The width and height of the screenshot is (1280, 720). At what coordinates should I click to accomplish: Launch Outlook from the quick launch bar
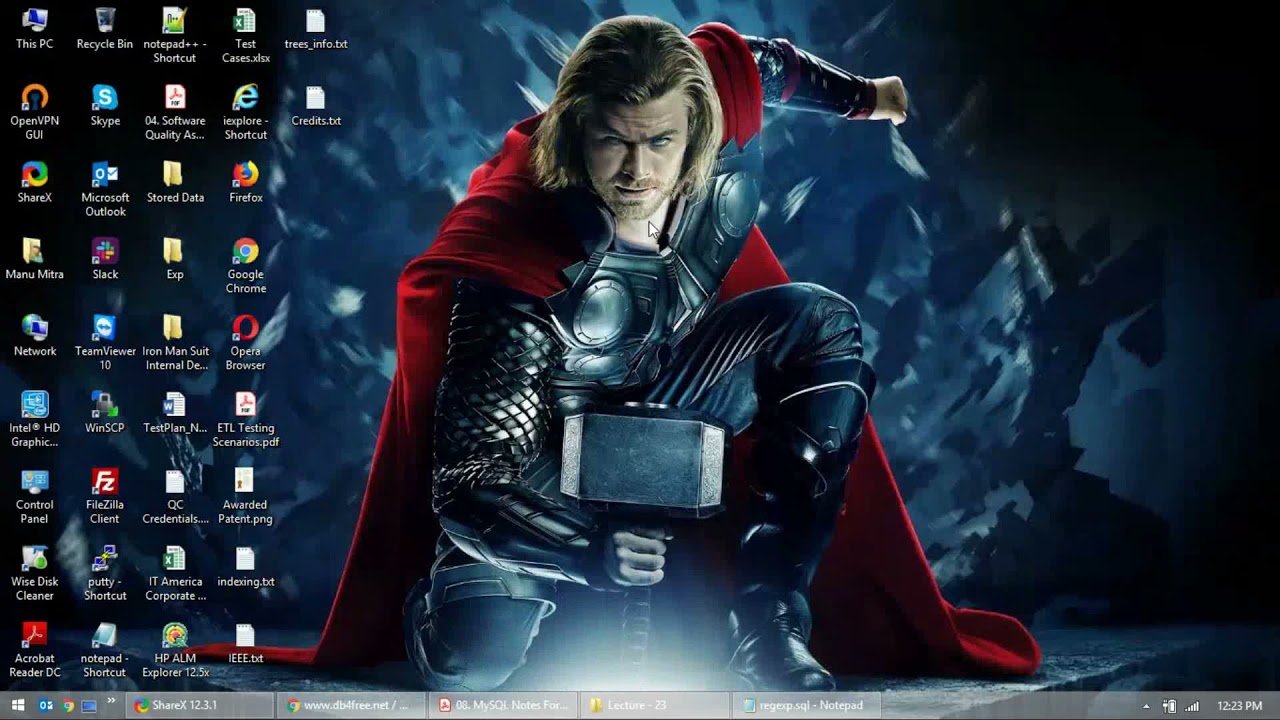coord(45,705)
